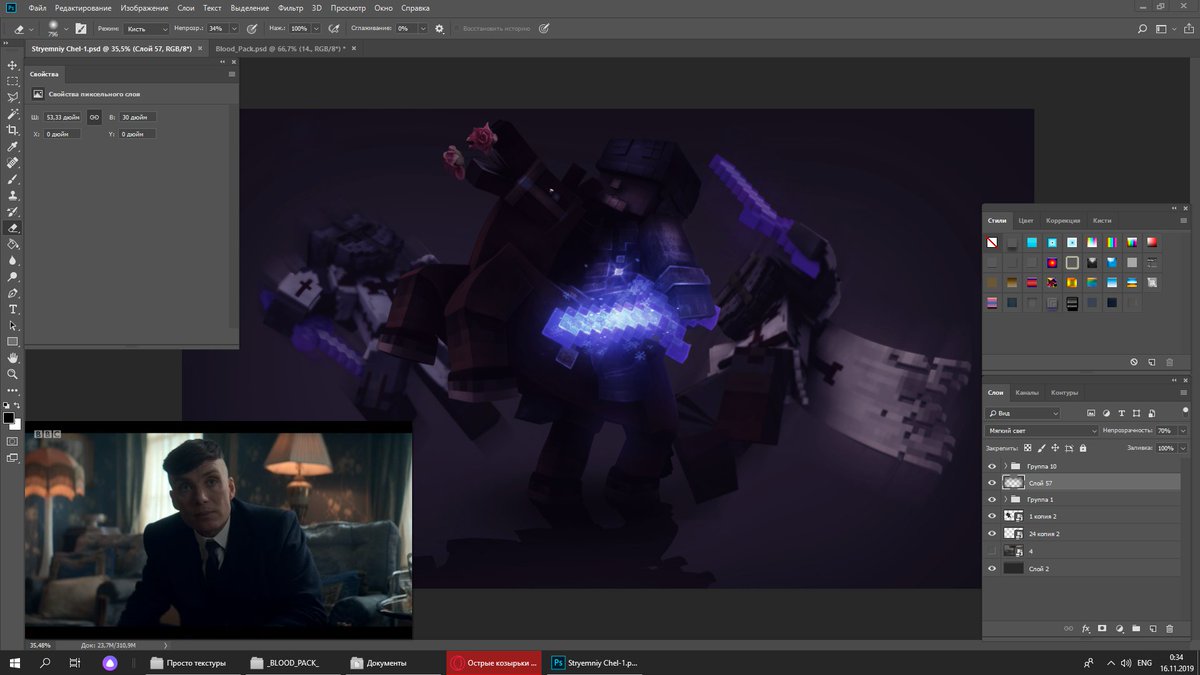The width and height of the screenshot is (1200, 675).
Task: Open layer filter Вид dropdown
Action: tap(1024, 412)
